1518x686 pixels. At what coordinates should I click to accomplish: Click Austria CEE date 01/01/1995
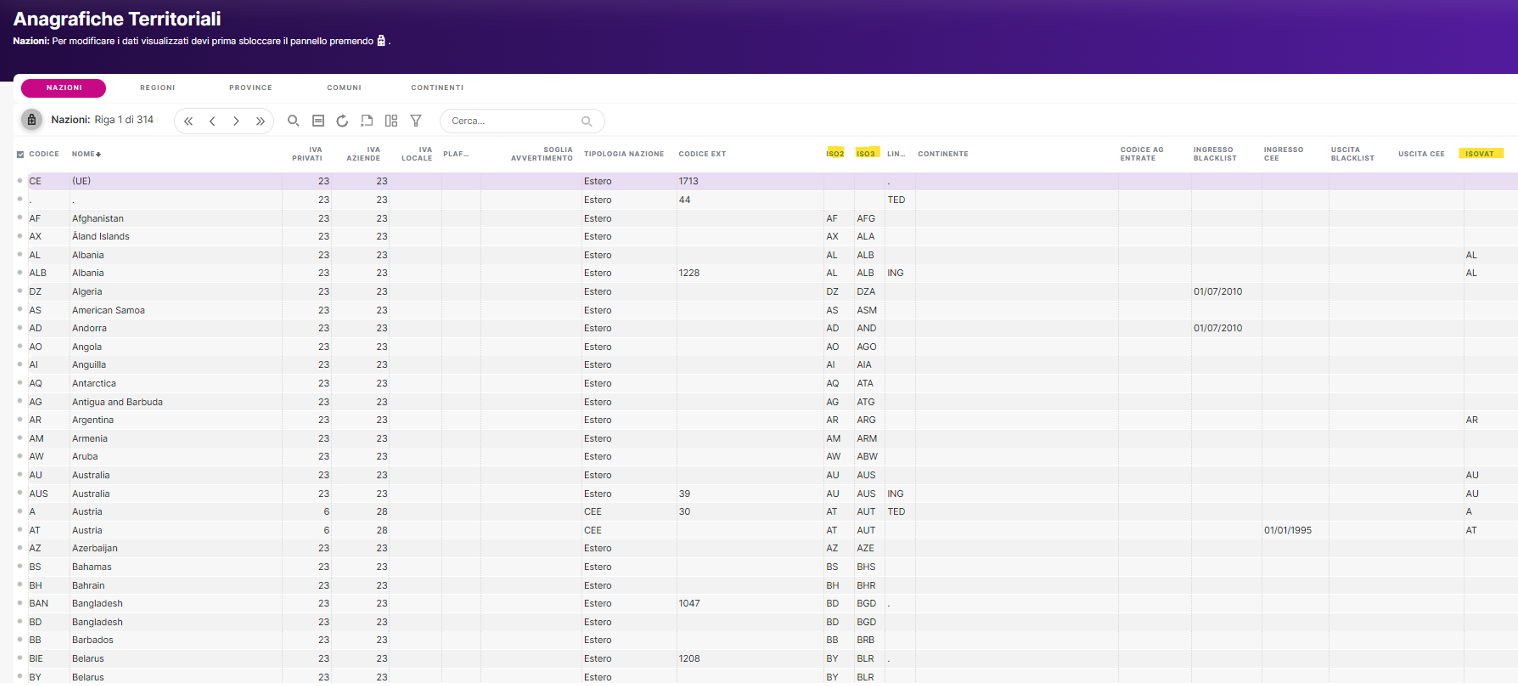[1288, 530]
